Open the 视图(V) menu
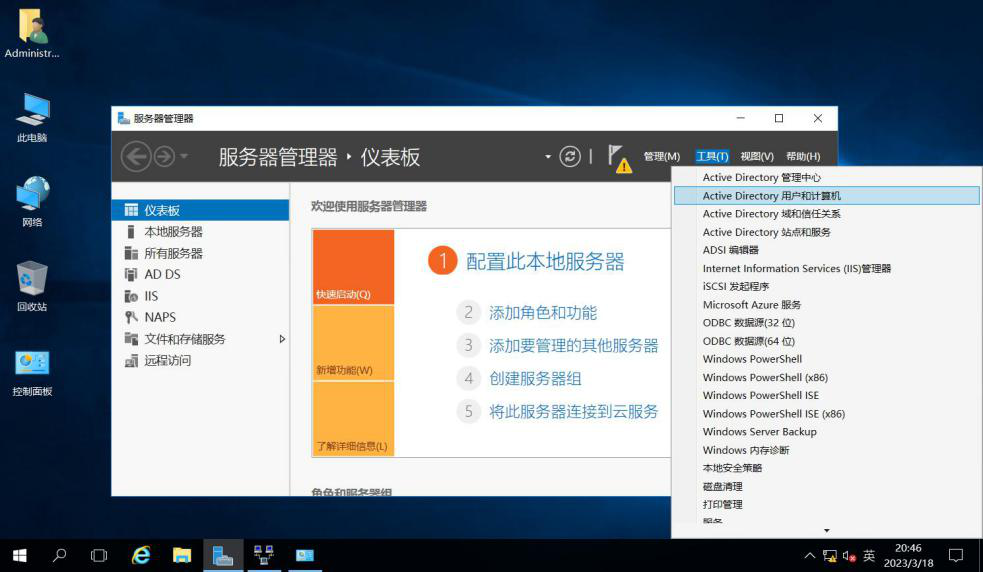The image size is (983, 572). point(757,156)
